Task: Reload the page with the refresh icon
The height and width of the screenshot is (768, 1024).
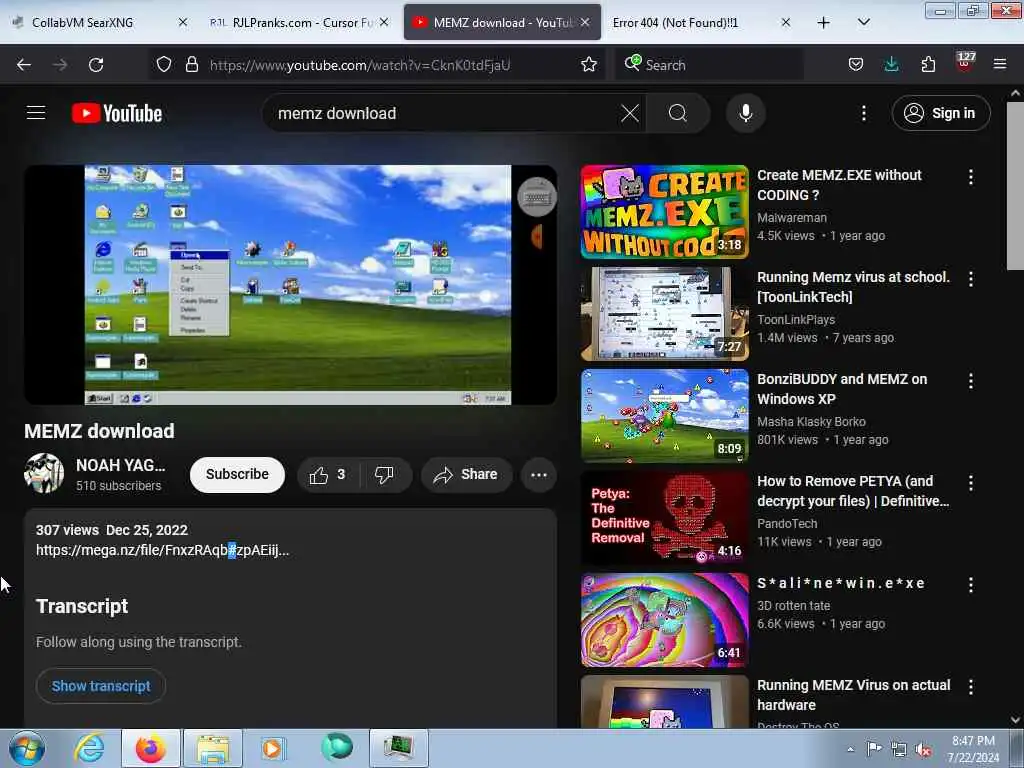Action: tap(96, 65)
